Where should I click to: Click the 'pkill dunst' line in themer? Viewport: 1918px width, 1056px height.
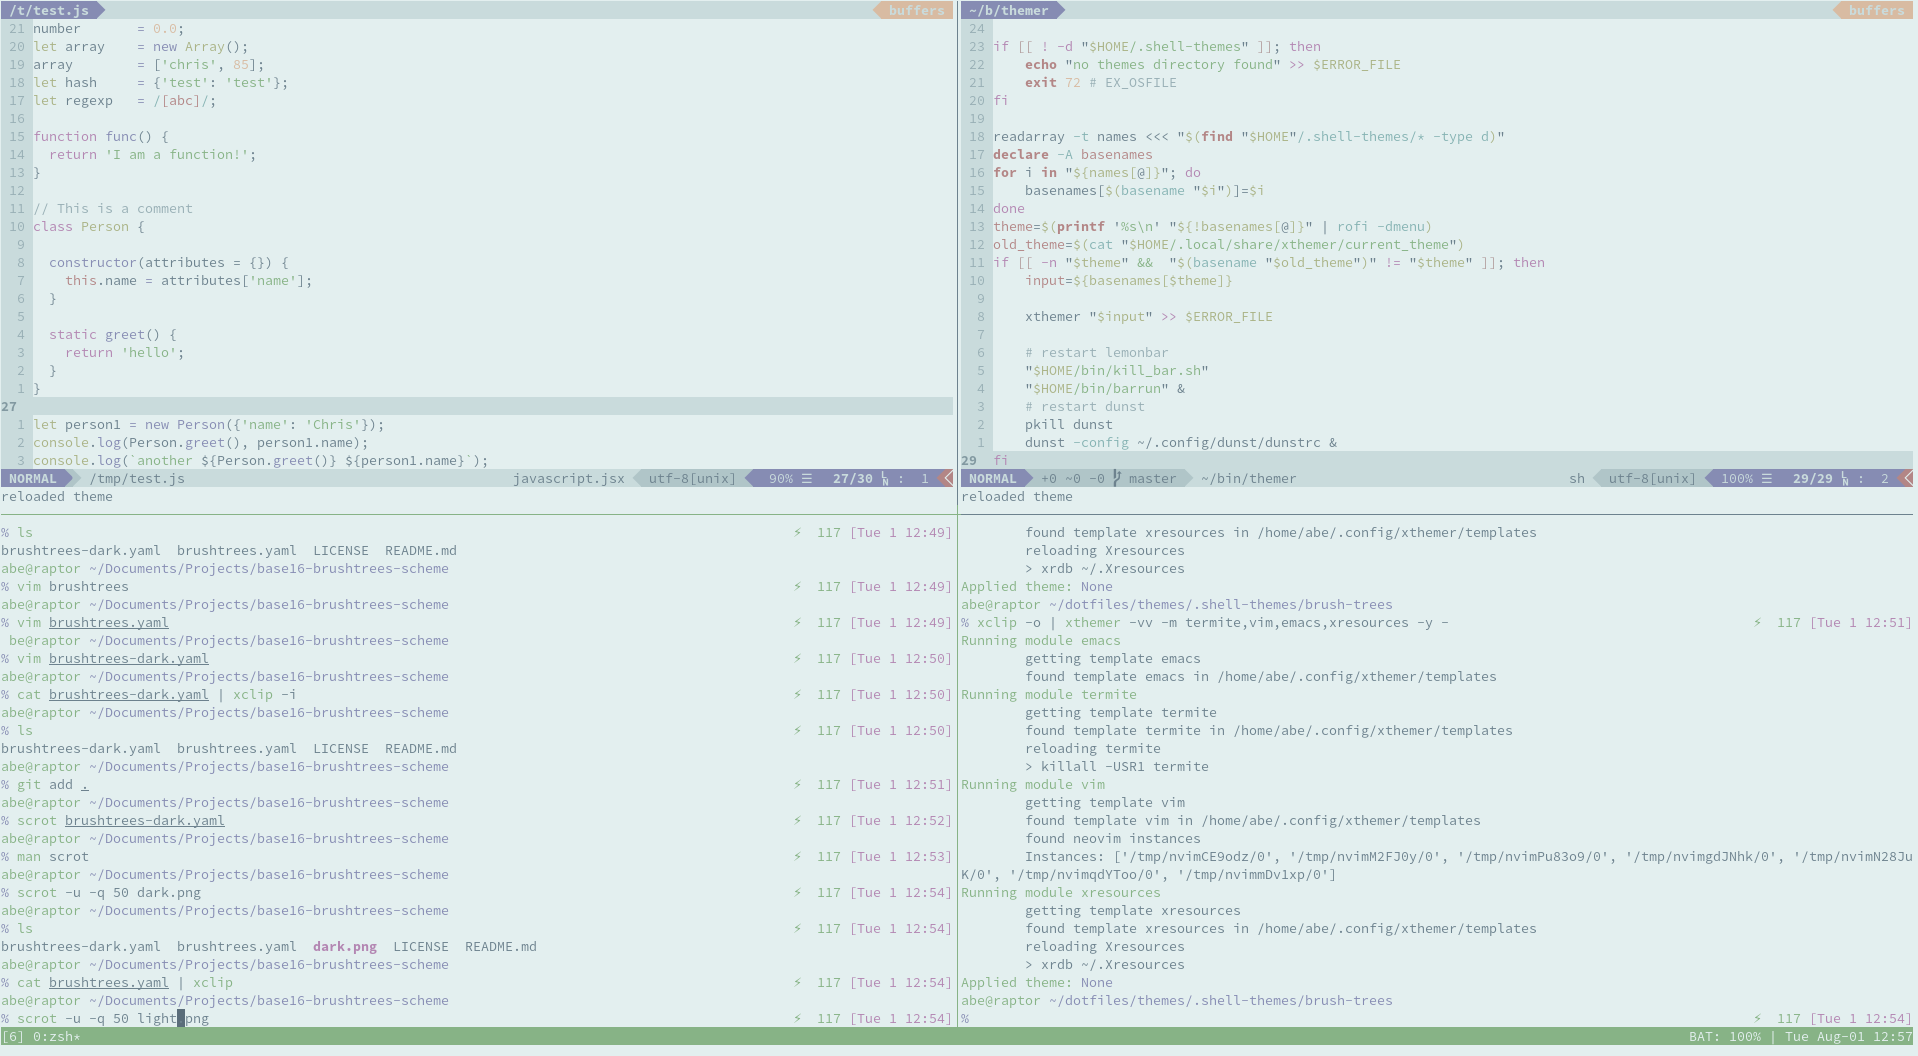[x=1069, y=424]
